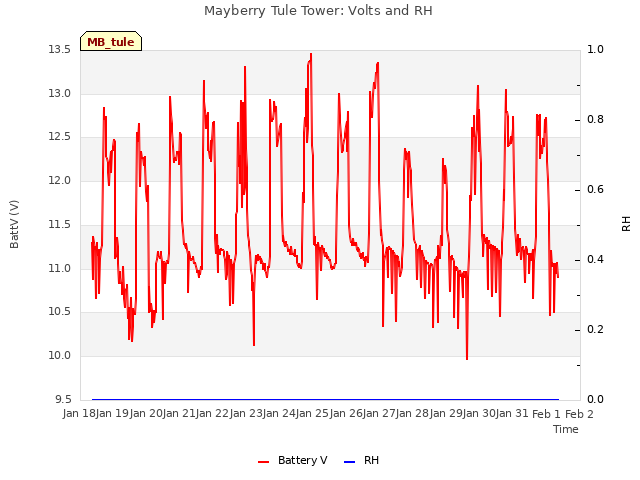Select the BattV (V) axis label
Viewport: 640px width, 480px height.
(14, 224)
